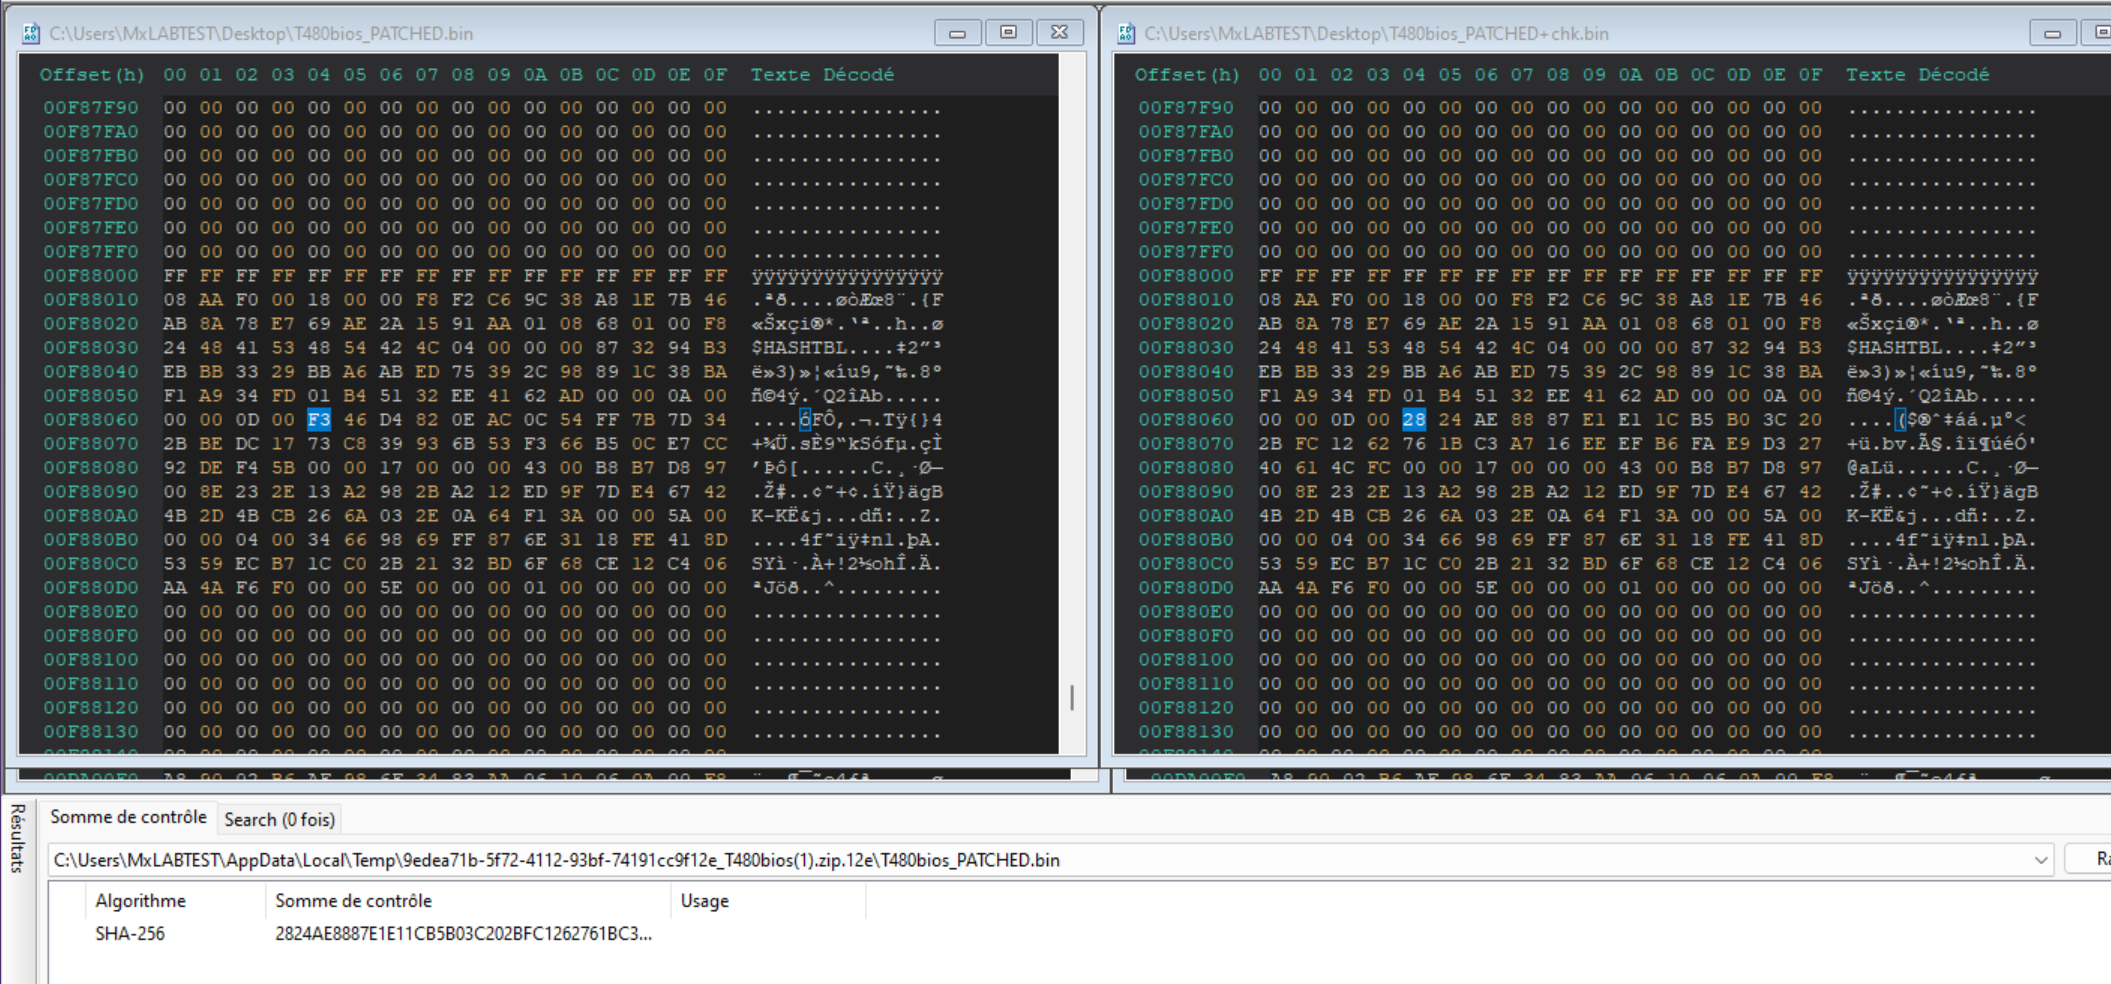Click the title bar path of T480bios_PATCHED+chk.bin
2111x984 pixels.
click(1377, 33)
